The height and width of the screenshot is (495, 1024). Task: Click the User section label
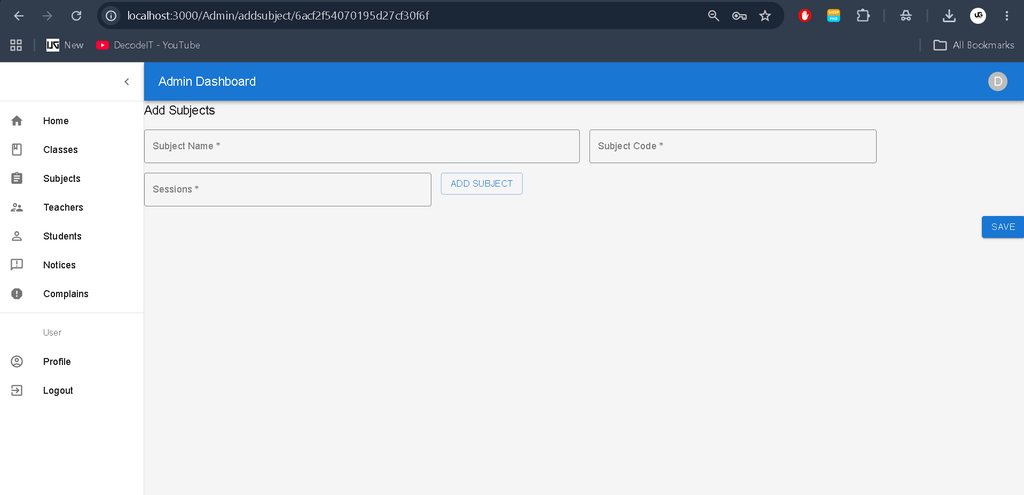coord(52,333)
